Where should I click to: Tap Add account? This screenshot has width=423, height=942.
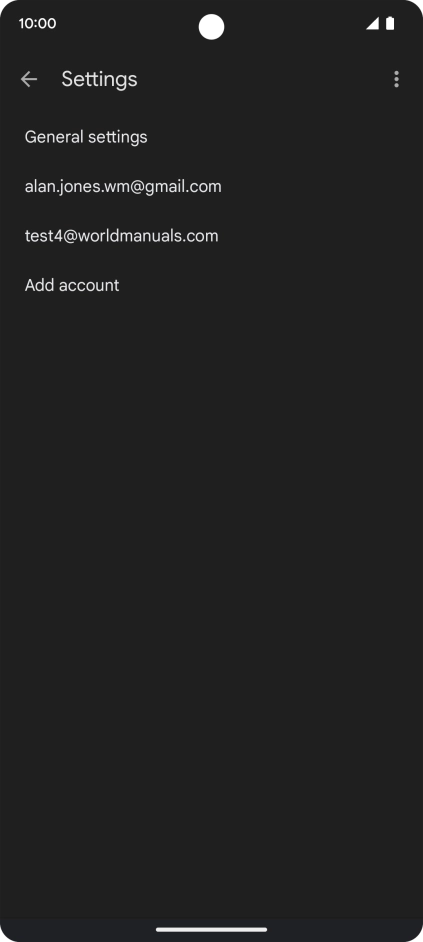(x=212, y=285)
